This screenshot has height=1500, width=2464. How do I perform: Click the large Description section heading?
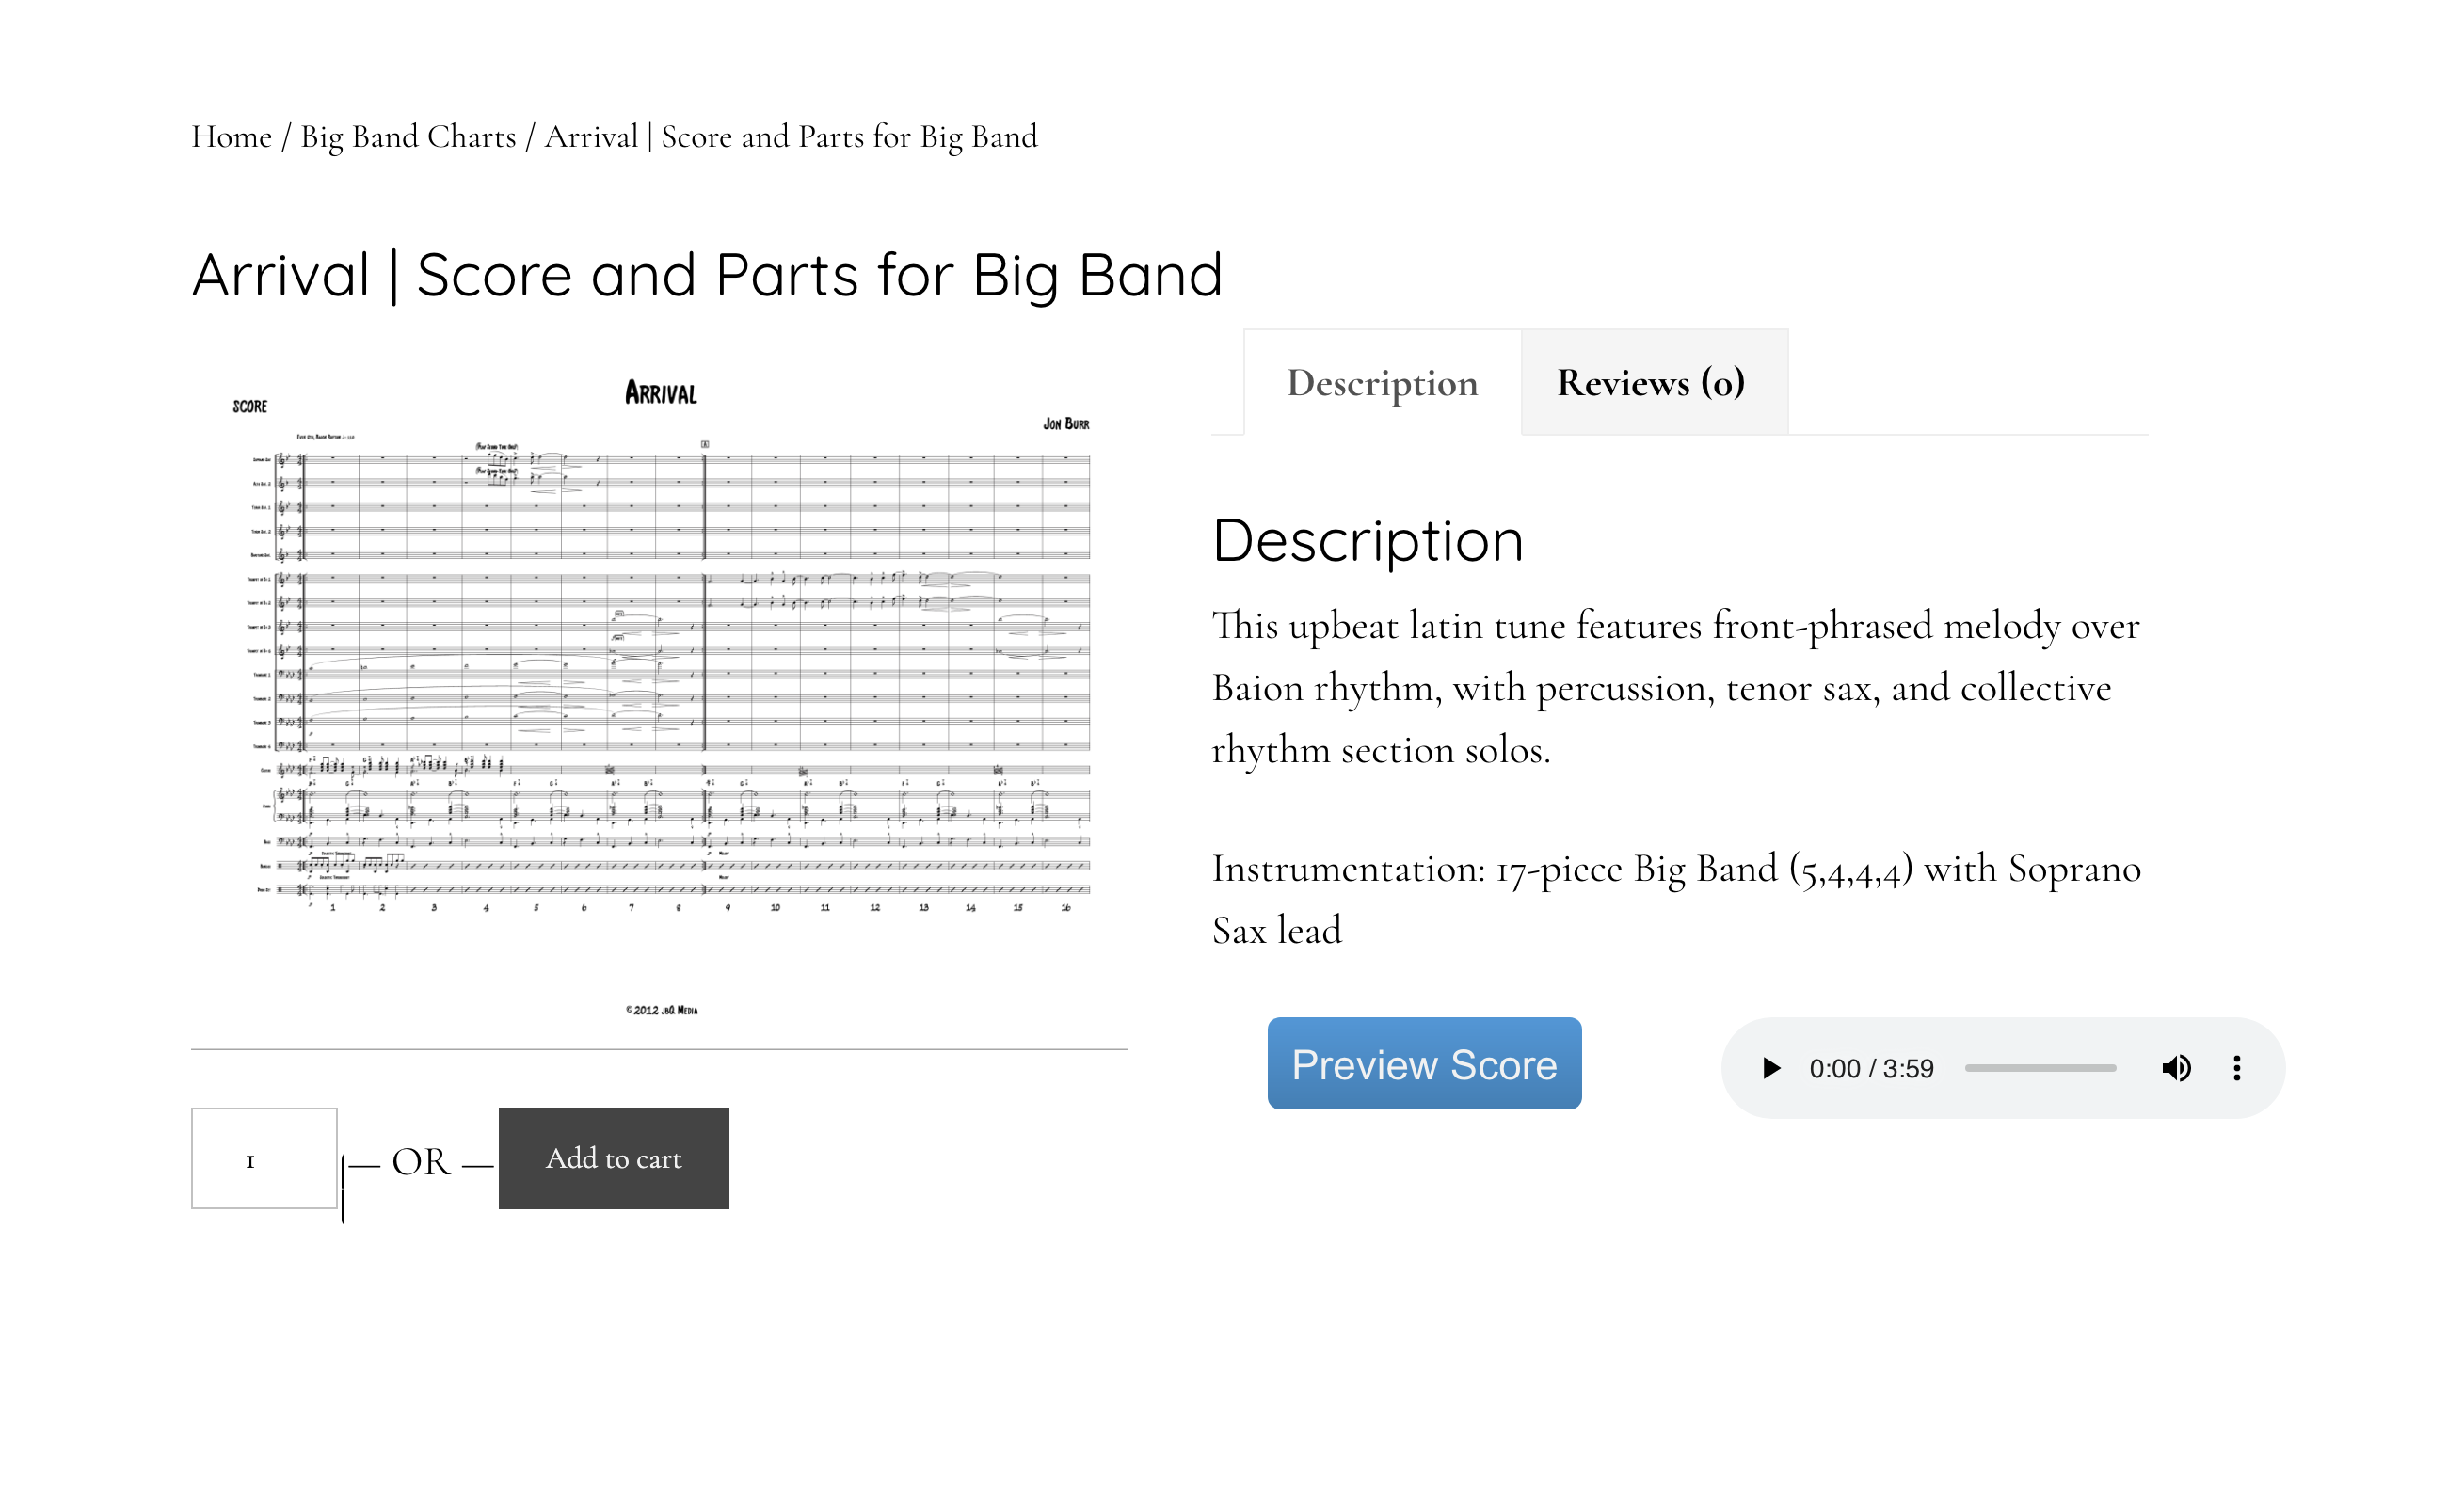(x=1368, y=541)
